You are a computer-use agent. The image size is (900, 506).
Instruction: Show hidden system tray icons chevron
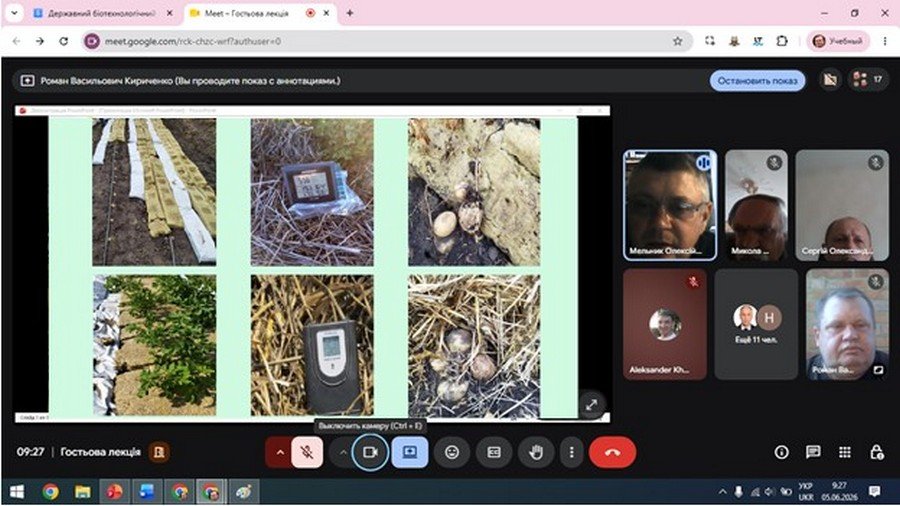pos(722,492)
